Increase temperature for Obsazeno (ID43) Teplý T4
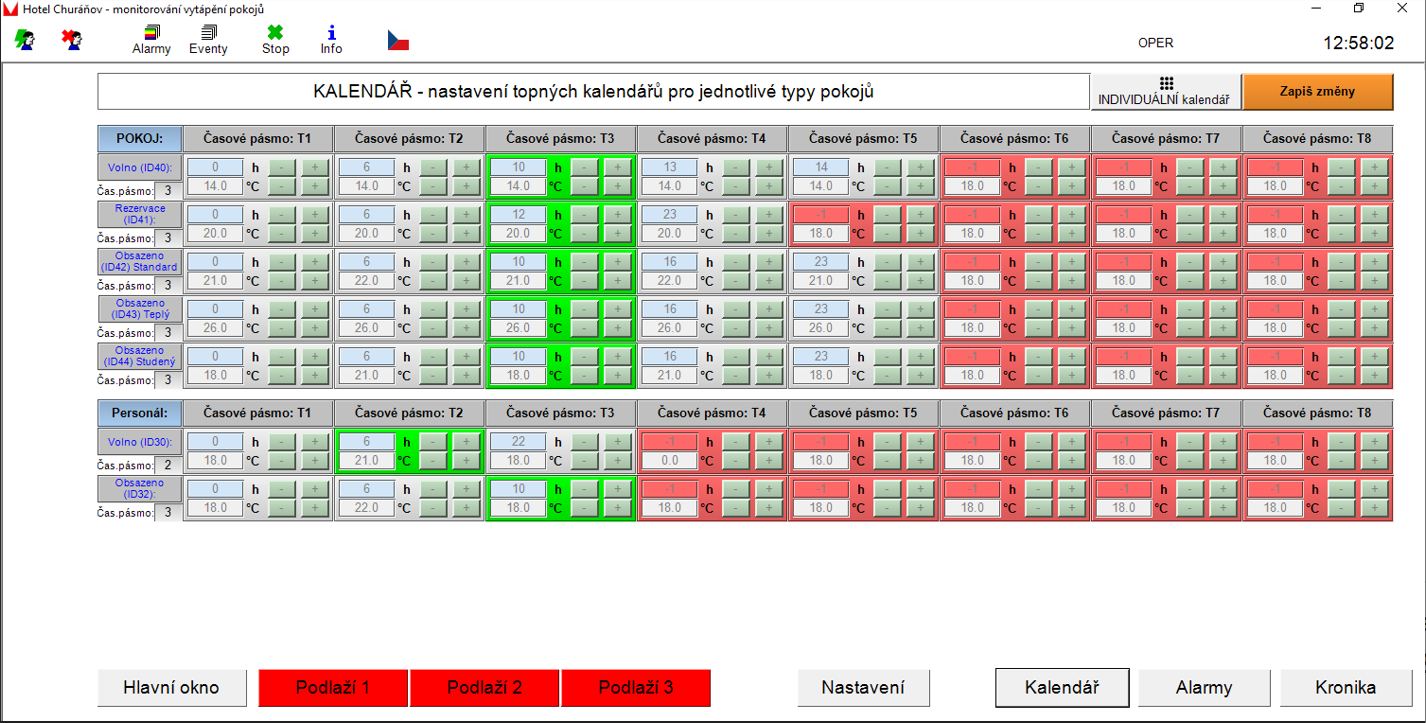1426x723 pixels. click(768, 328)
